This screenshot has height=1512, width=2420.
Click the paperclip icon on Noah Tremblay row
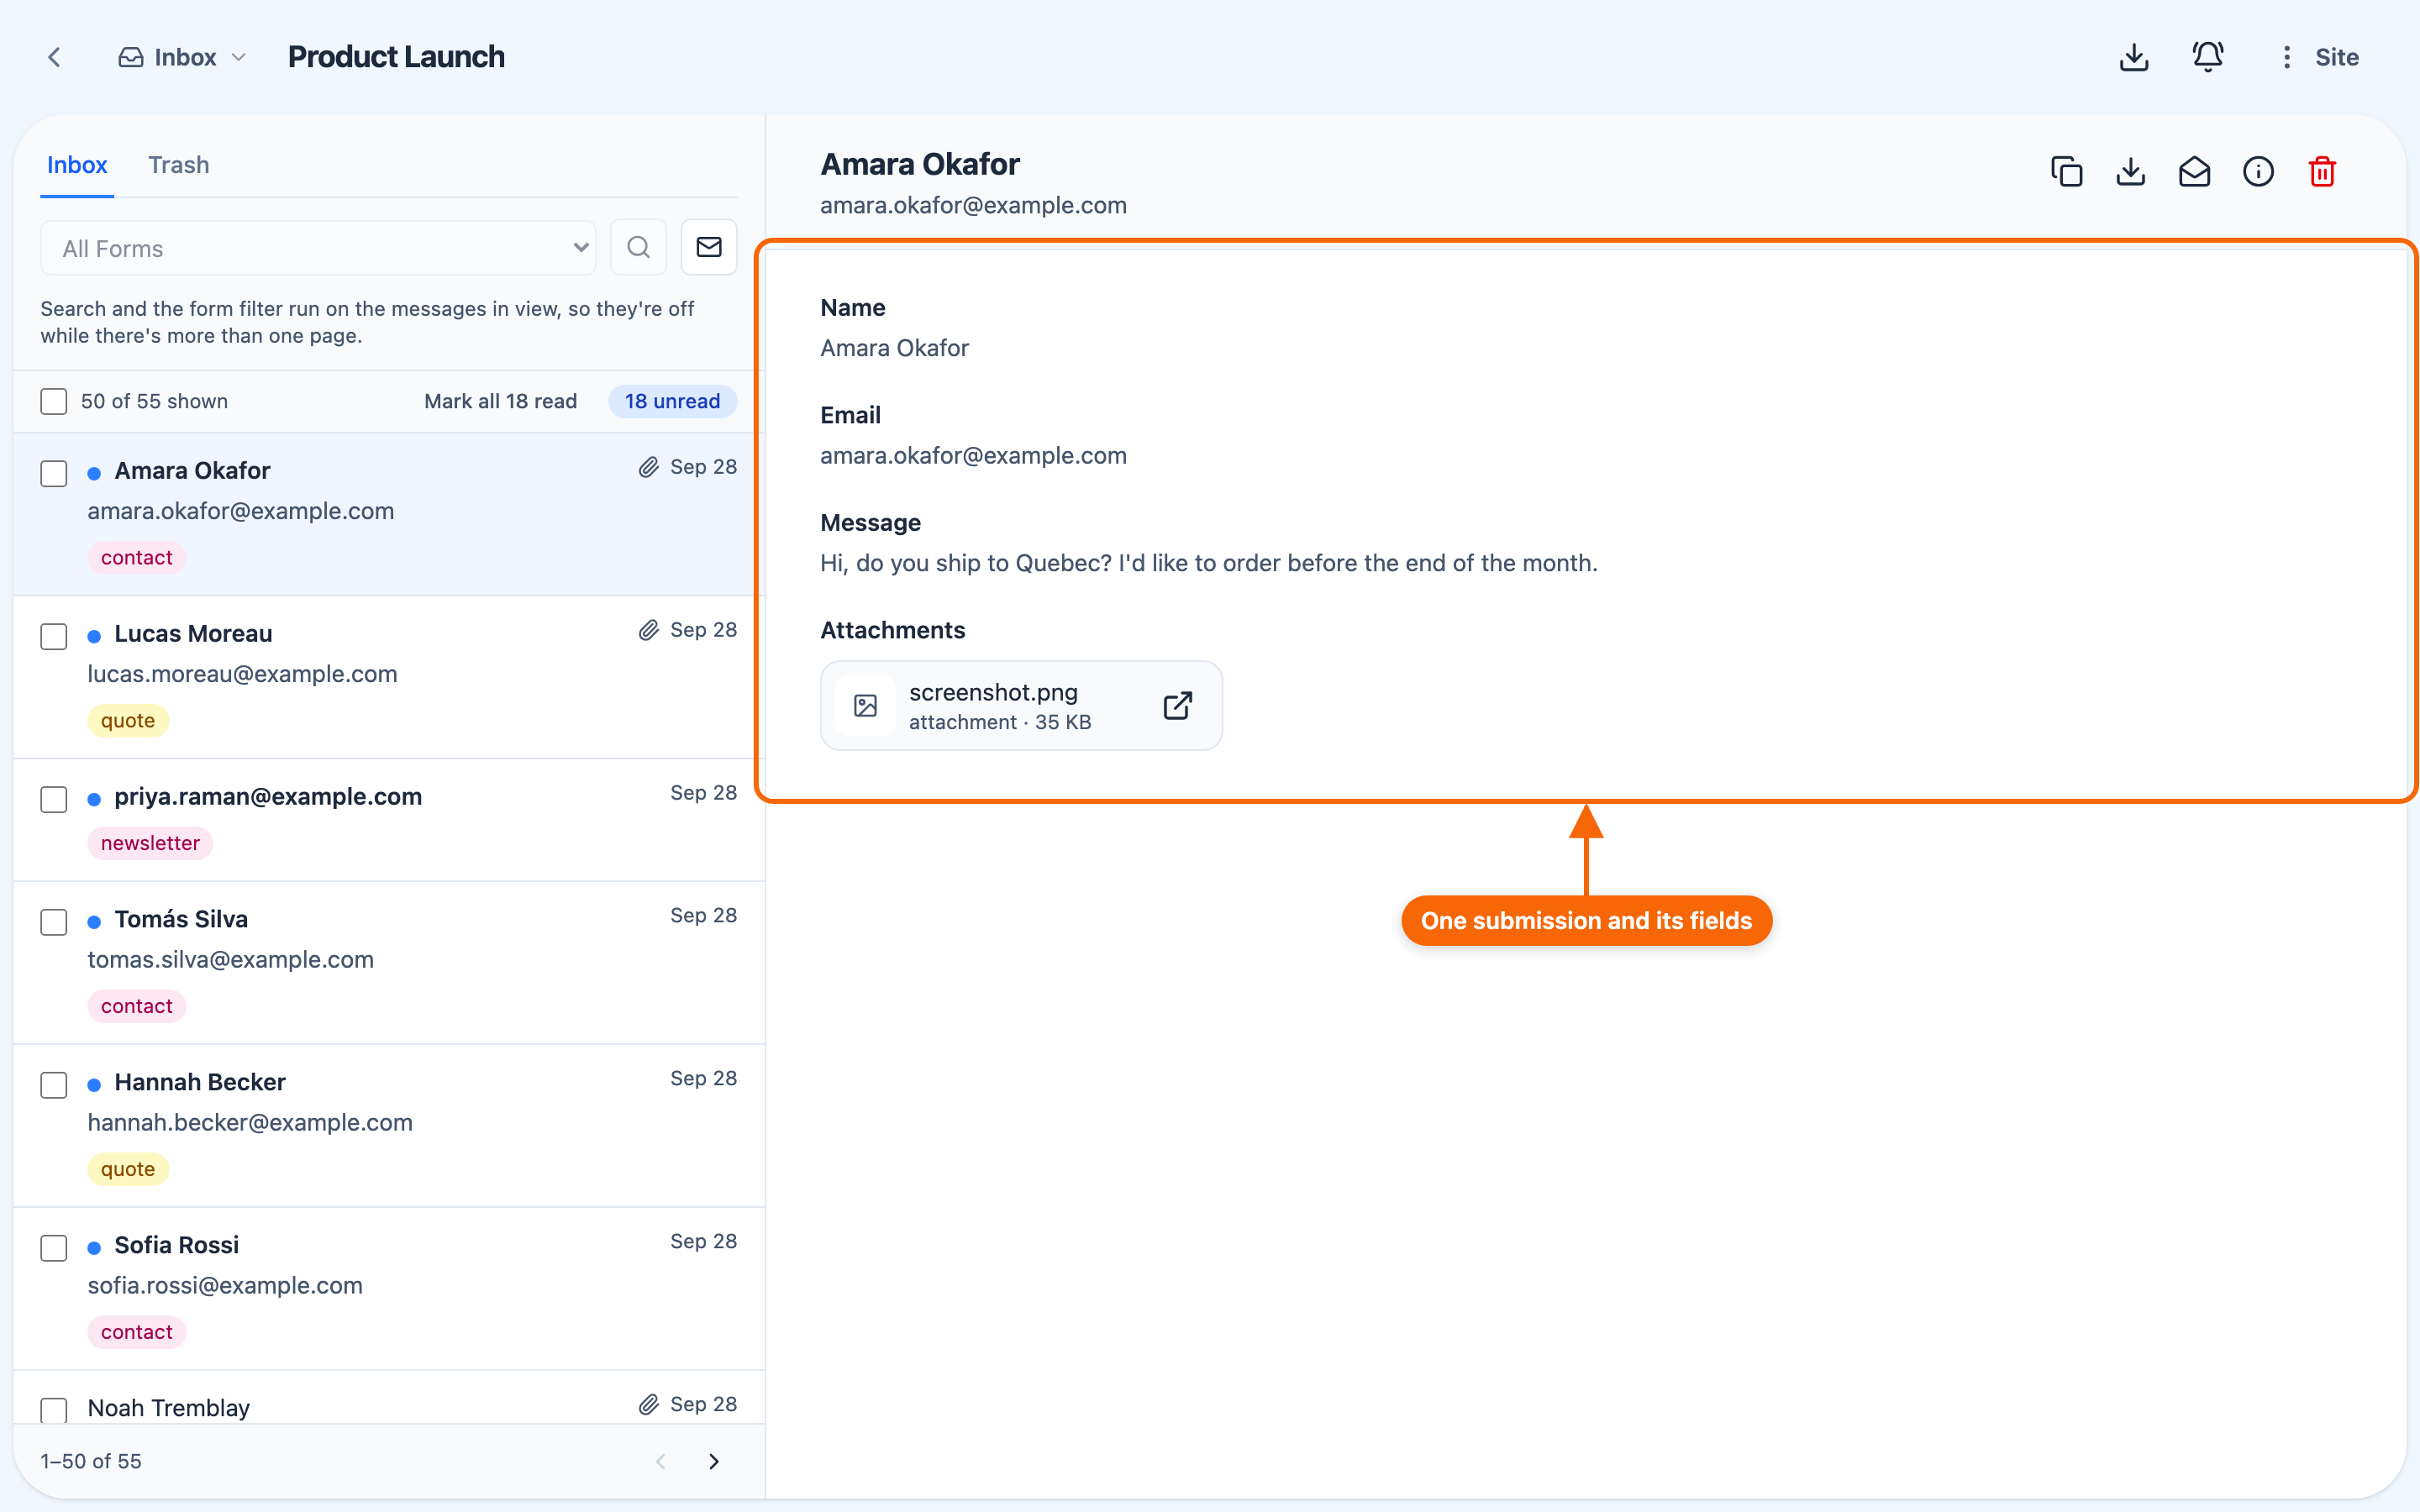tap(649, 1404)
